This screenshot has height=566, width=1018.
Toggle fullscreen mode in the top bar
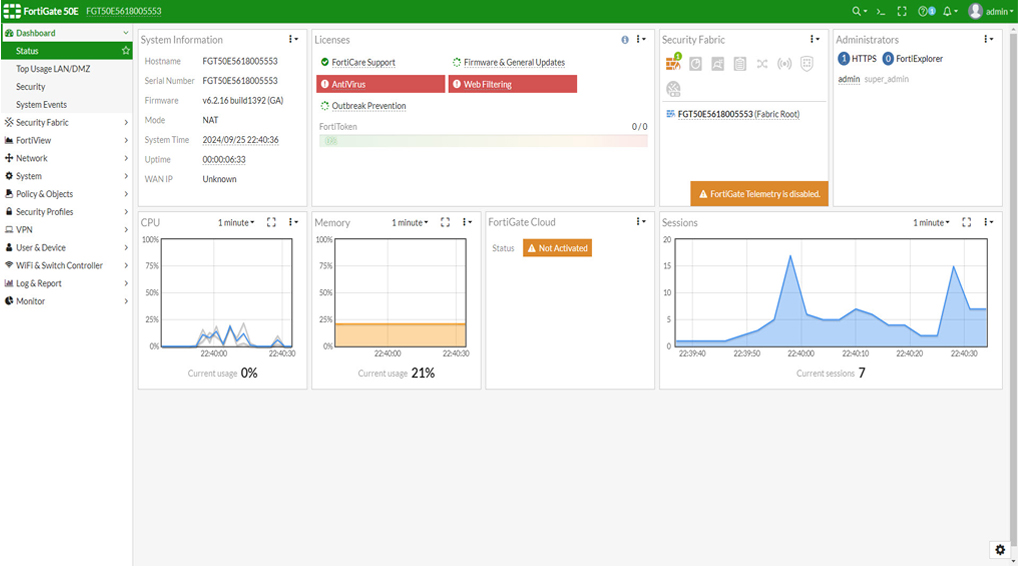tap(902, 11)
